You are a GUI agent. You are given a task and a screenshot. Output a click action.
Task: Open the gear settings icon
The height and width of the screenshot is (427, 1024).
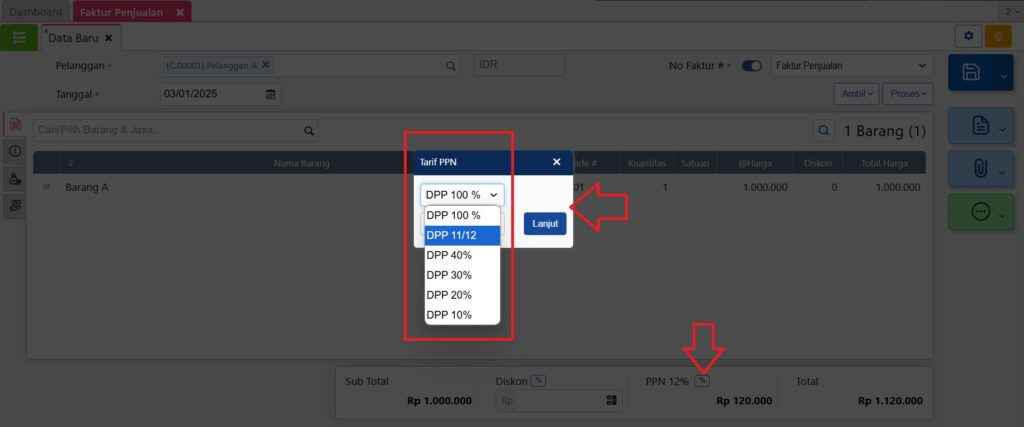(967, 37)
